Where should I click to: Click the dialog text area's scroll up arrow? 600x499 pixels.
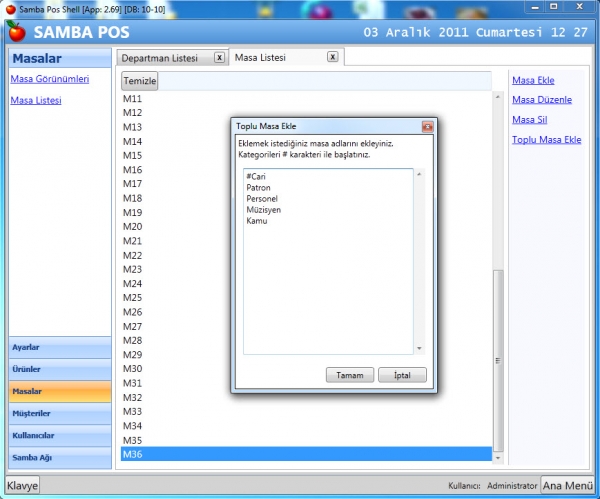[x=419, y=174]
